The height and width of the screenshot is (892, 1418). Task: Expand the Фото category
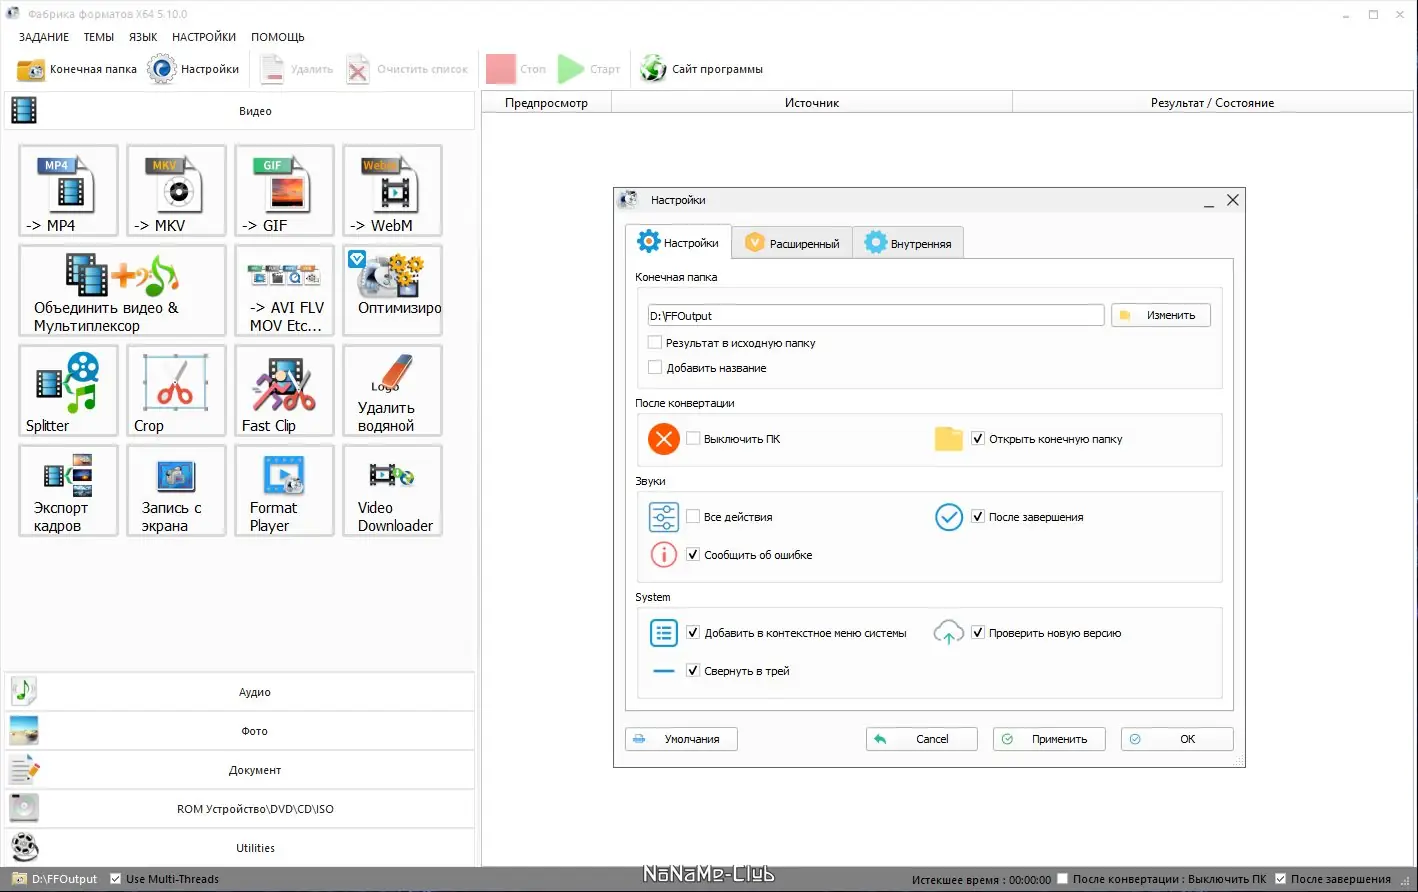tap(240, 731)
